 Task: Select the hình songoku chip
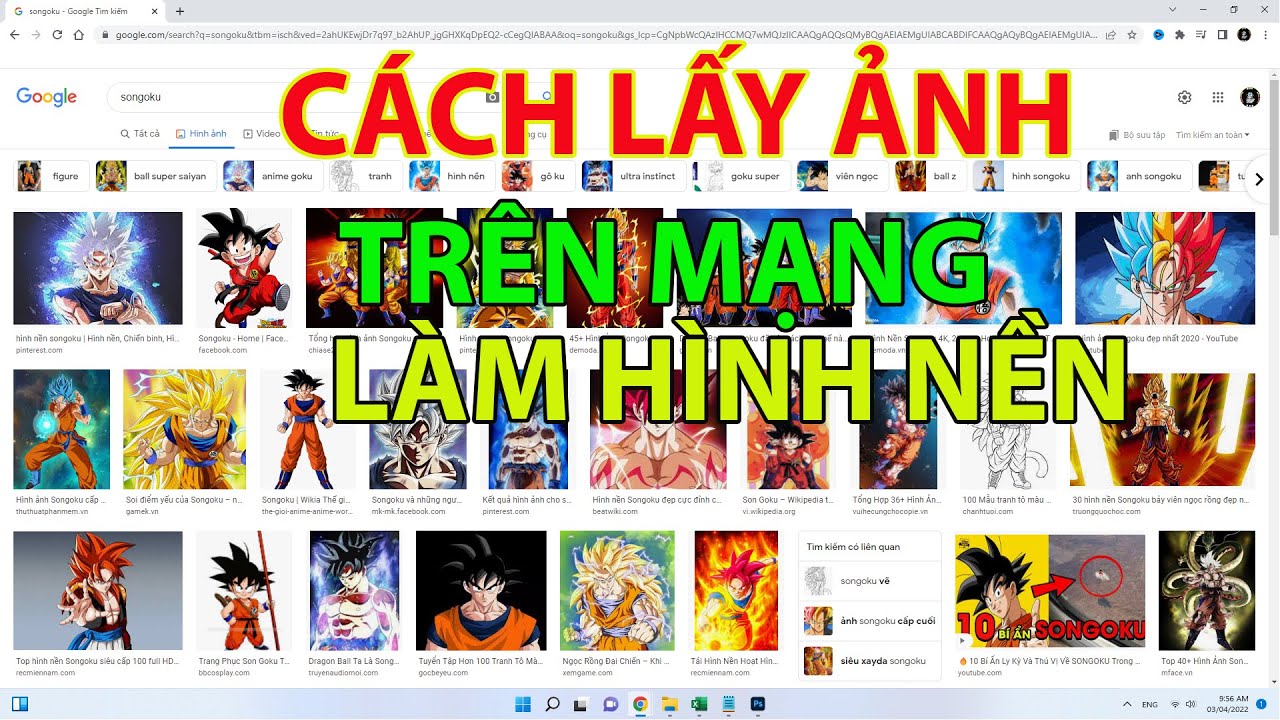point(1026,176)
